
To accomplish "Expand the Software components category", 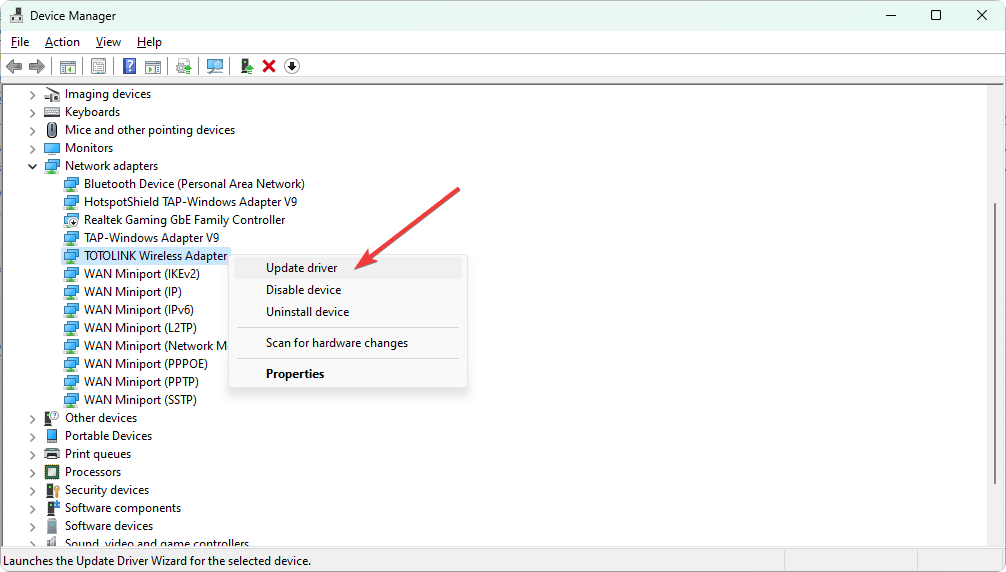I will pyautogui.click(x=32, y=509).
